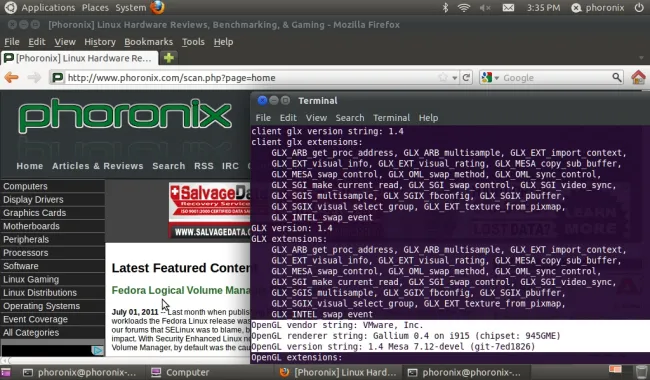
Task: Click the Phoronix logo
Action: [x=125, y=116]
